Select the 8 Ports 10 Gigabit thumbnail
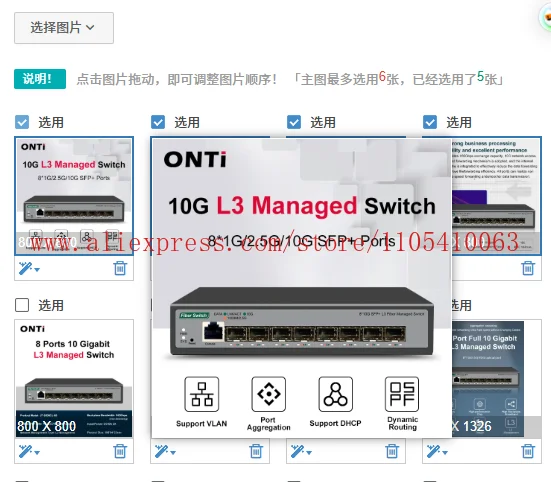Viewport: 551px width, 482px height. (74, 379)
